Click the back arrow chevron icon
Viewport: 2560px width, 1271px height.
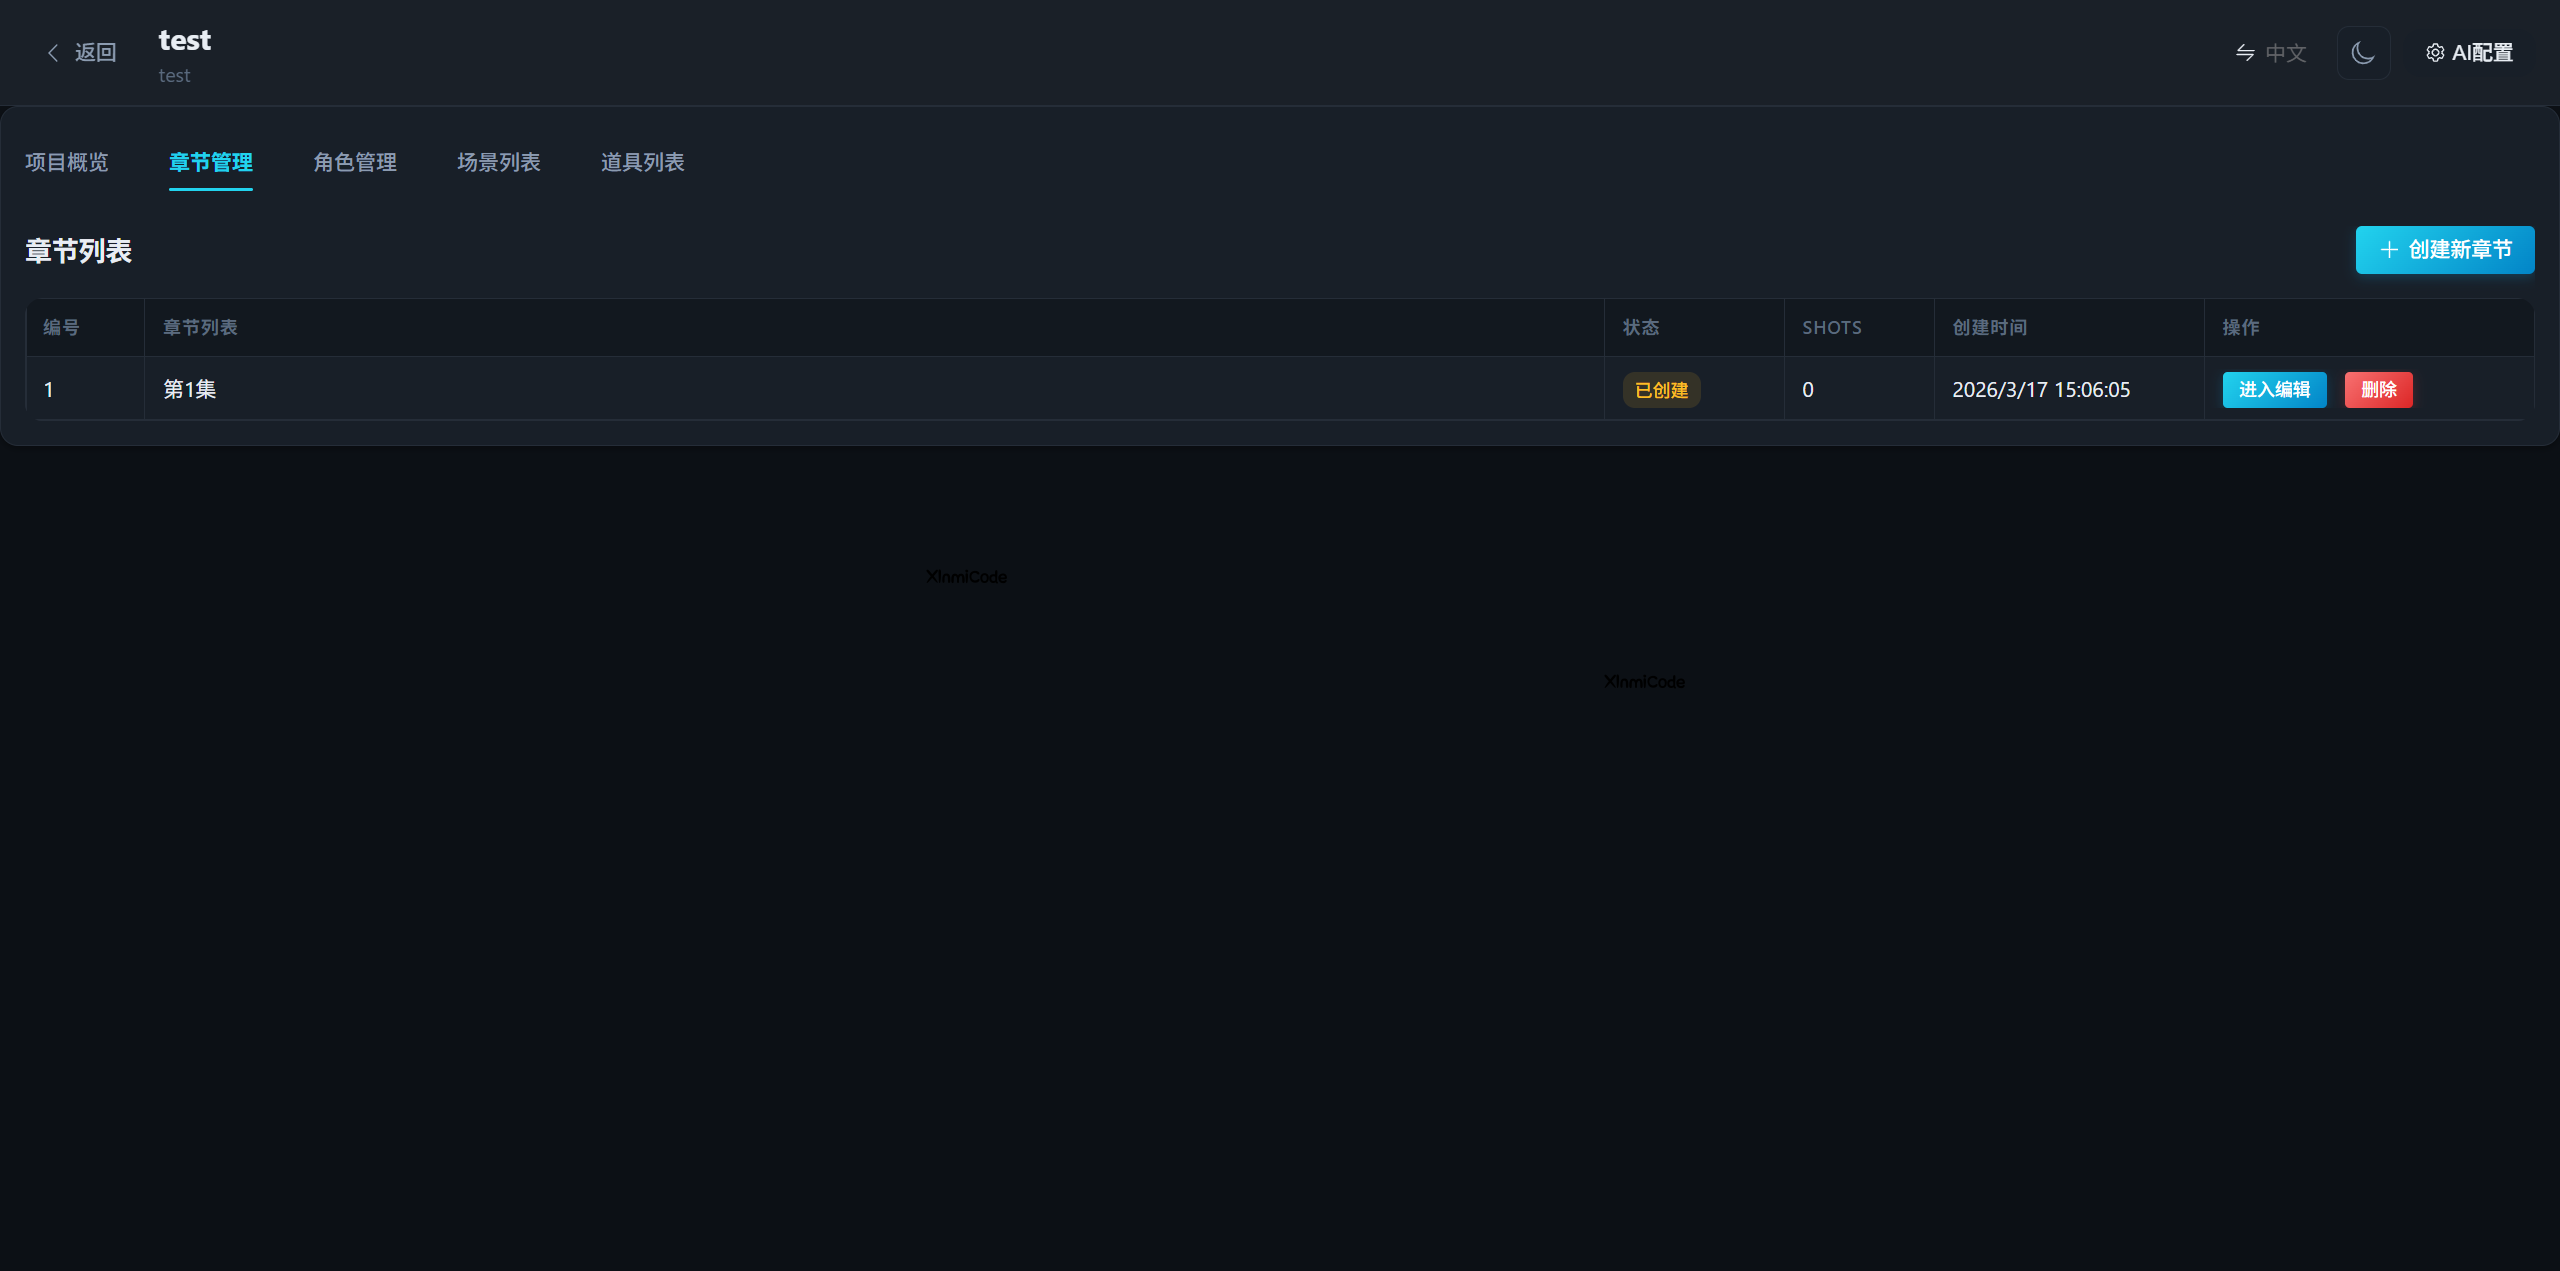coord(53,52)
